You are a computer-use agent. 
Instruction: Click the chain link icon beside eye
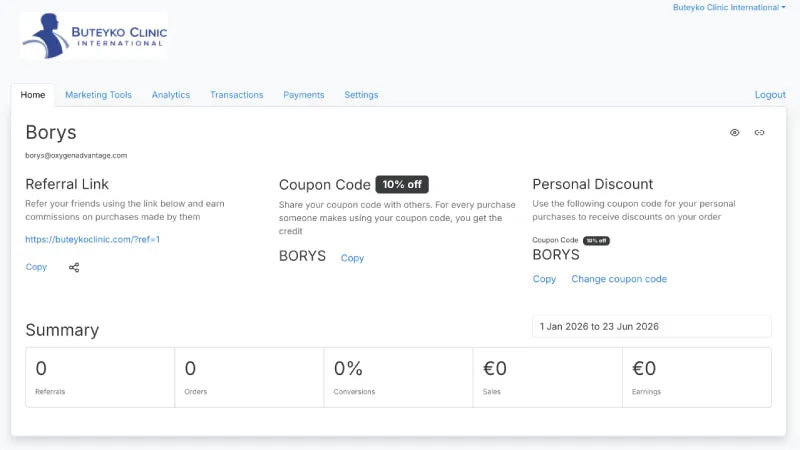tap(759, 133)
